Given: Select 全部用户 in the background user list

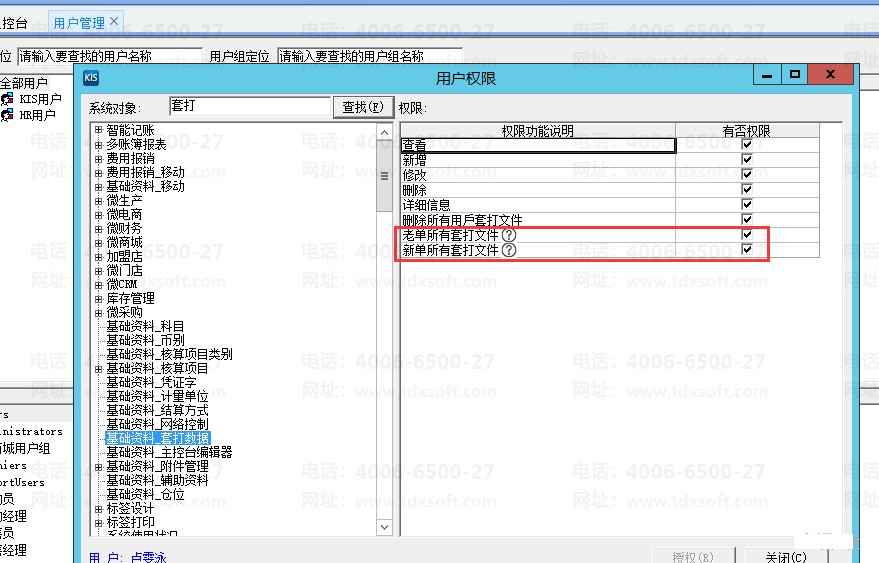Looking at the screenshot, I should (x=24, y=84).
